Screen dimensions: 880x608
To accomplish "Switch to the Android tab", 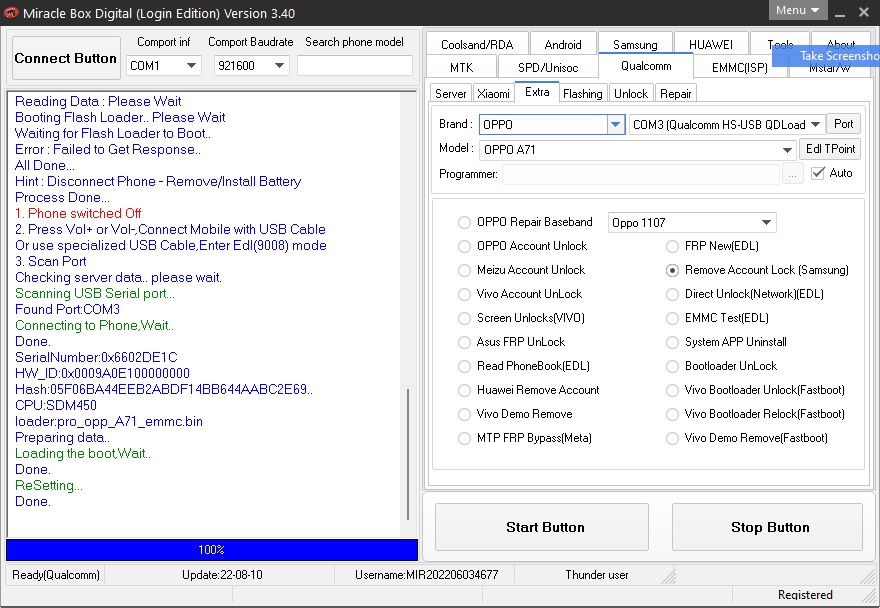I will point(563,44).
